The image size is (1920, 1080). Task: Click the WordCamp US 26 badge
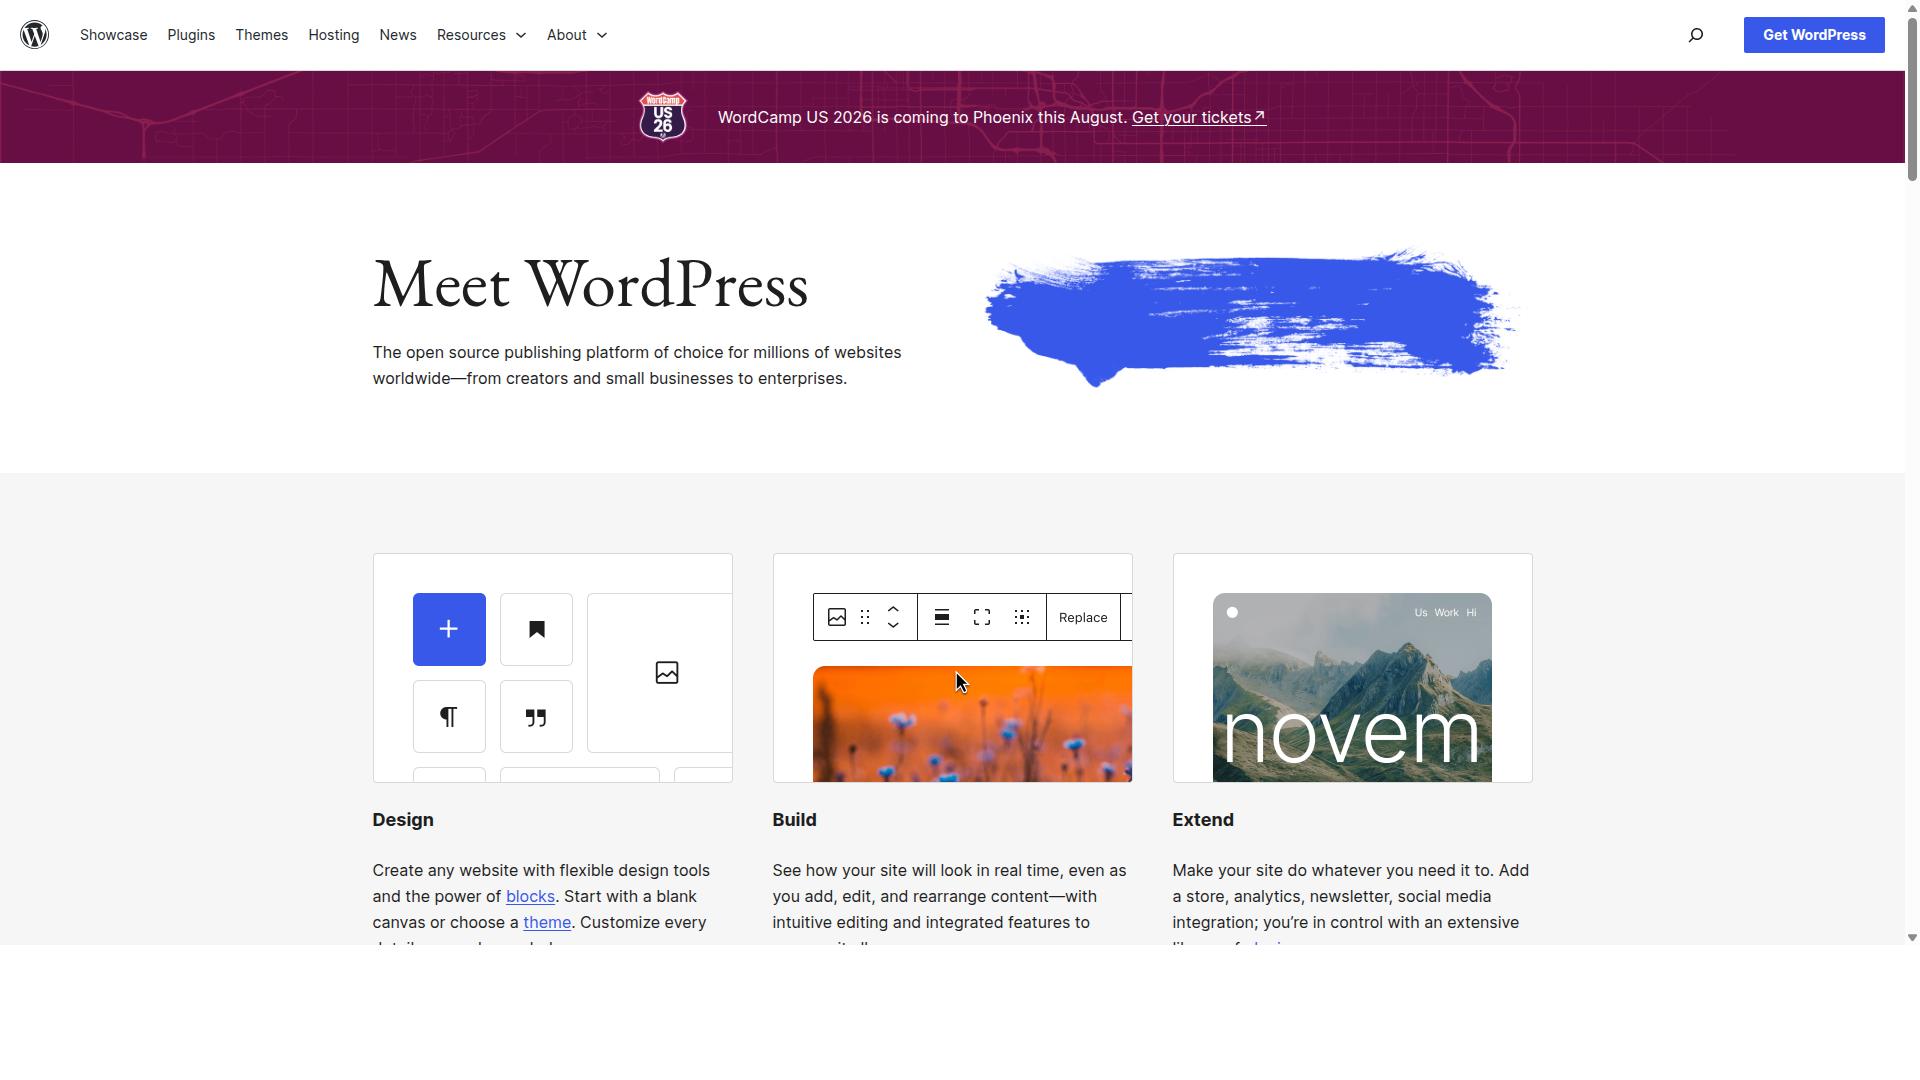663,117
